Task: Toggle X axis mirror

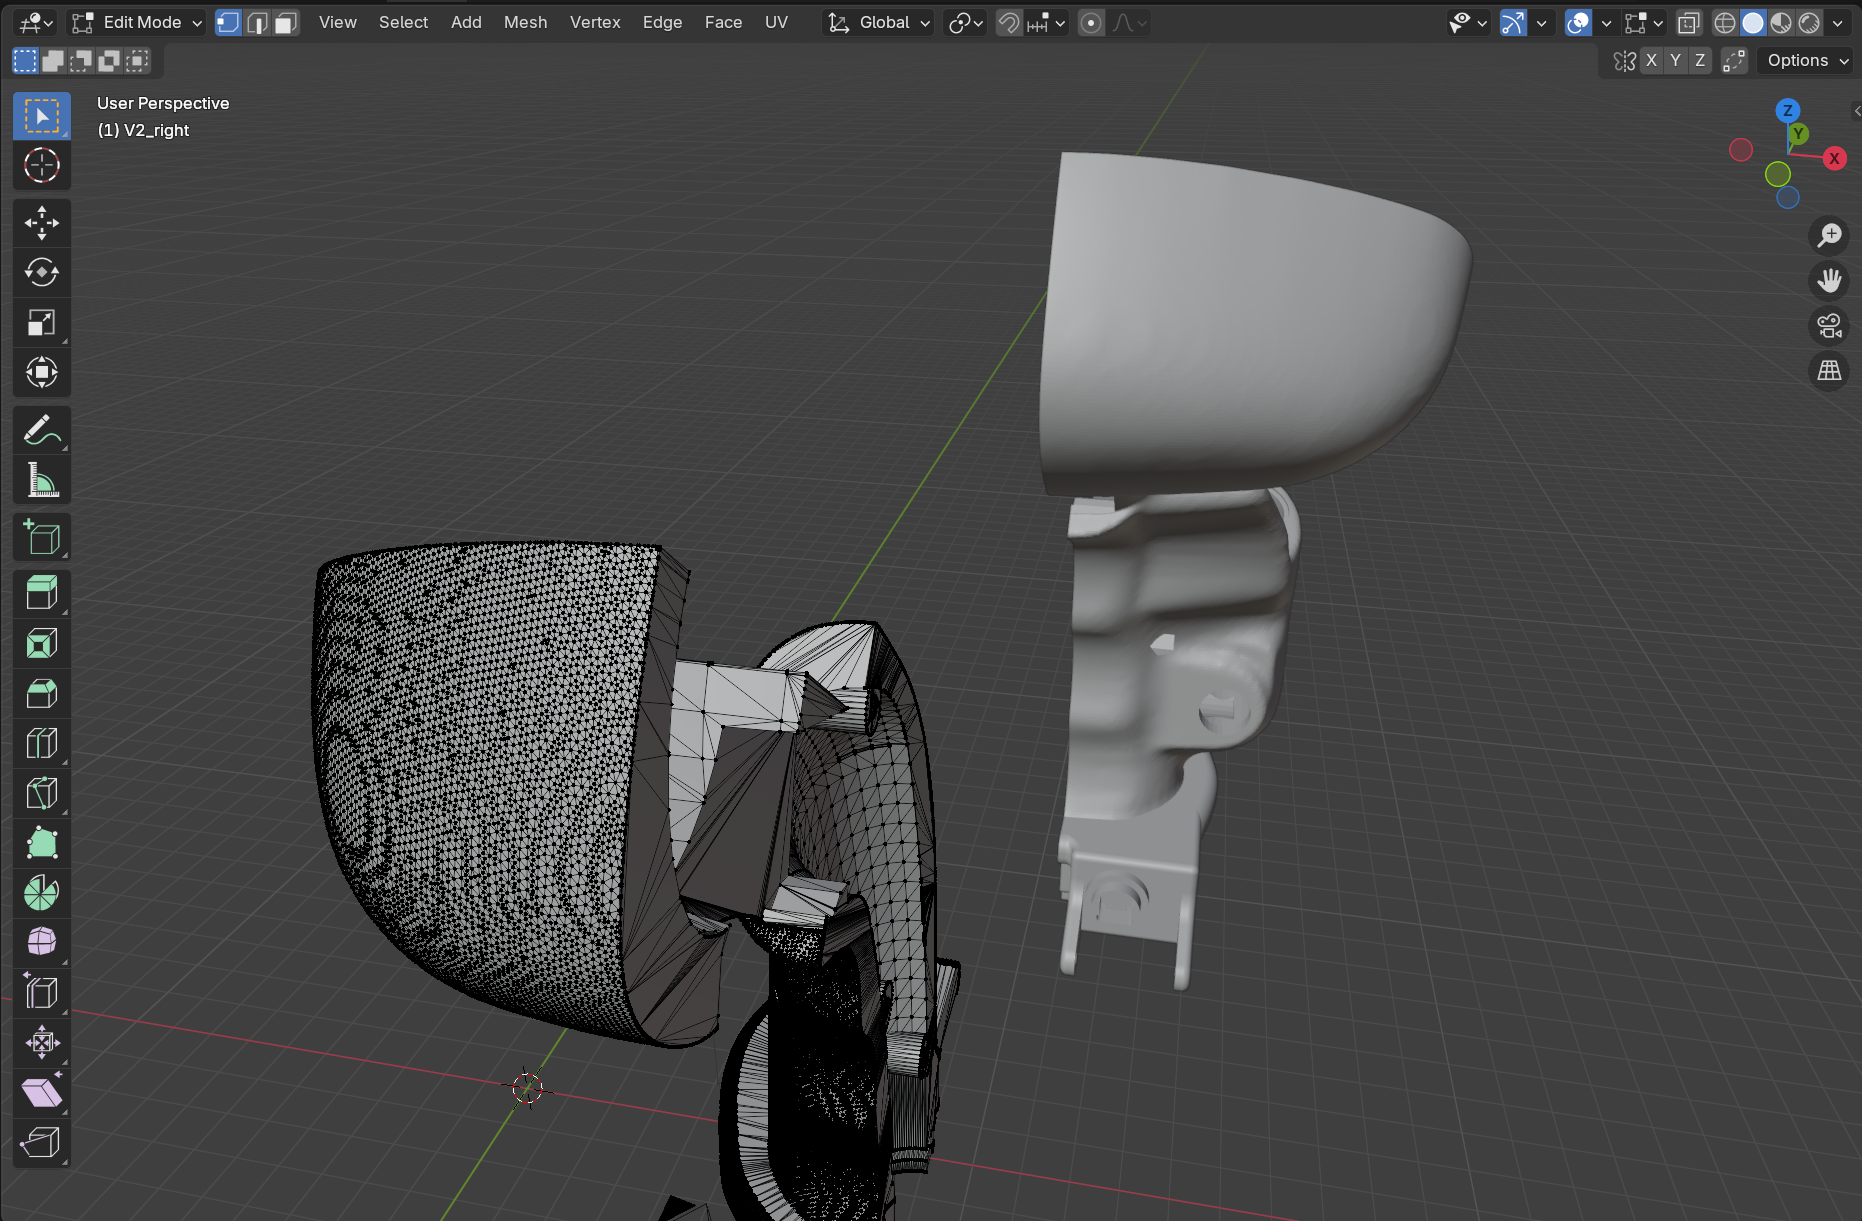Action: pyautogui.click(x=1651, y=61)
